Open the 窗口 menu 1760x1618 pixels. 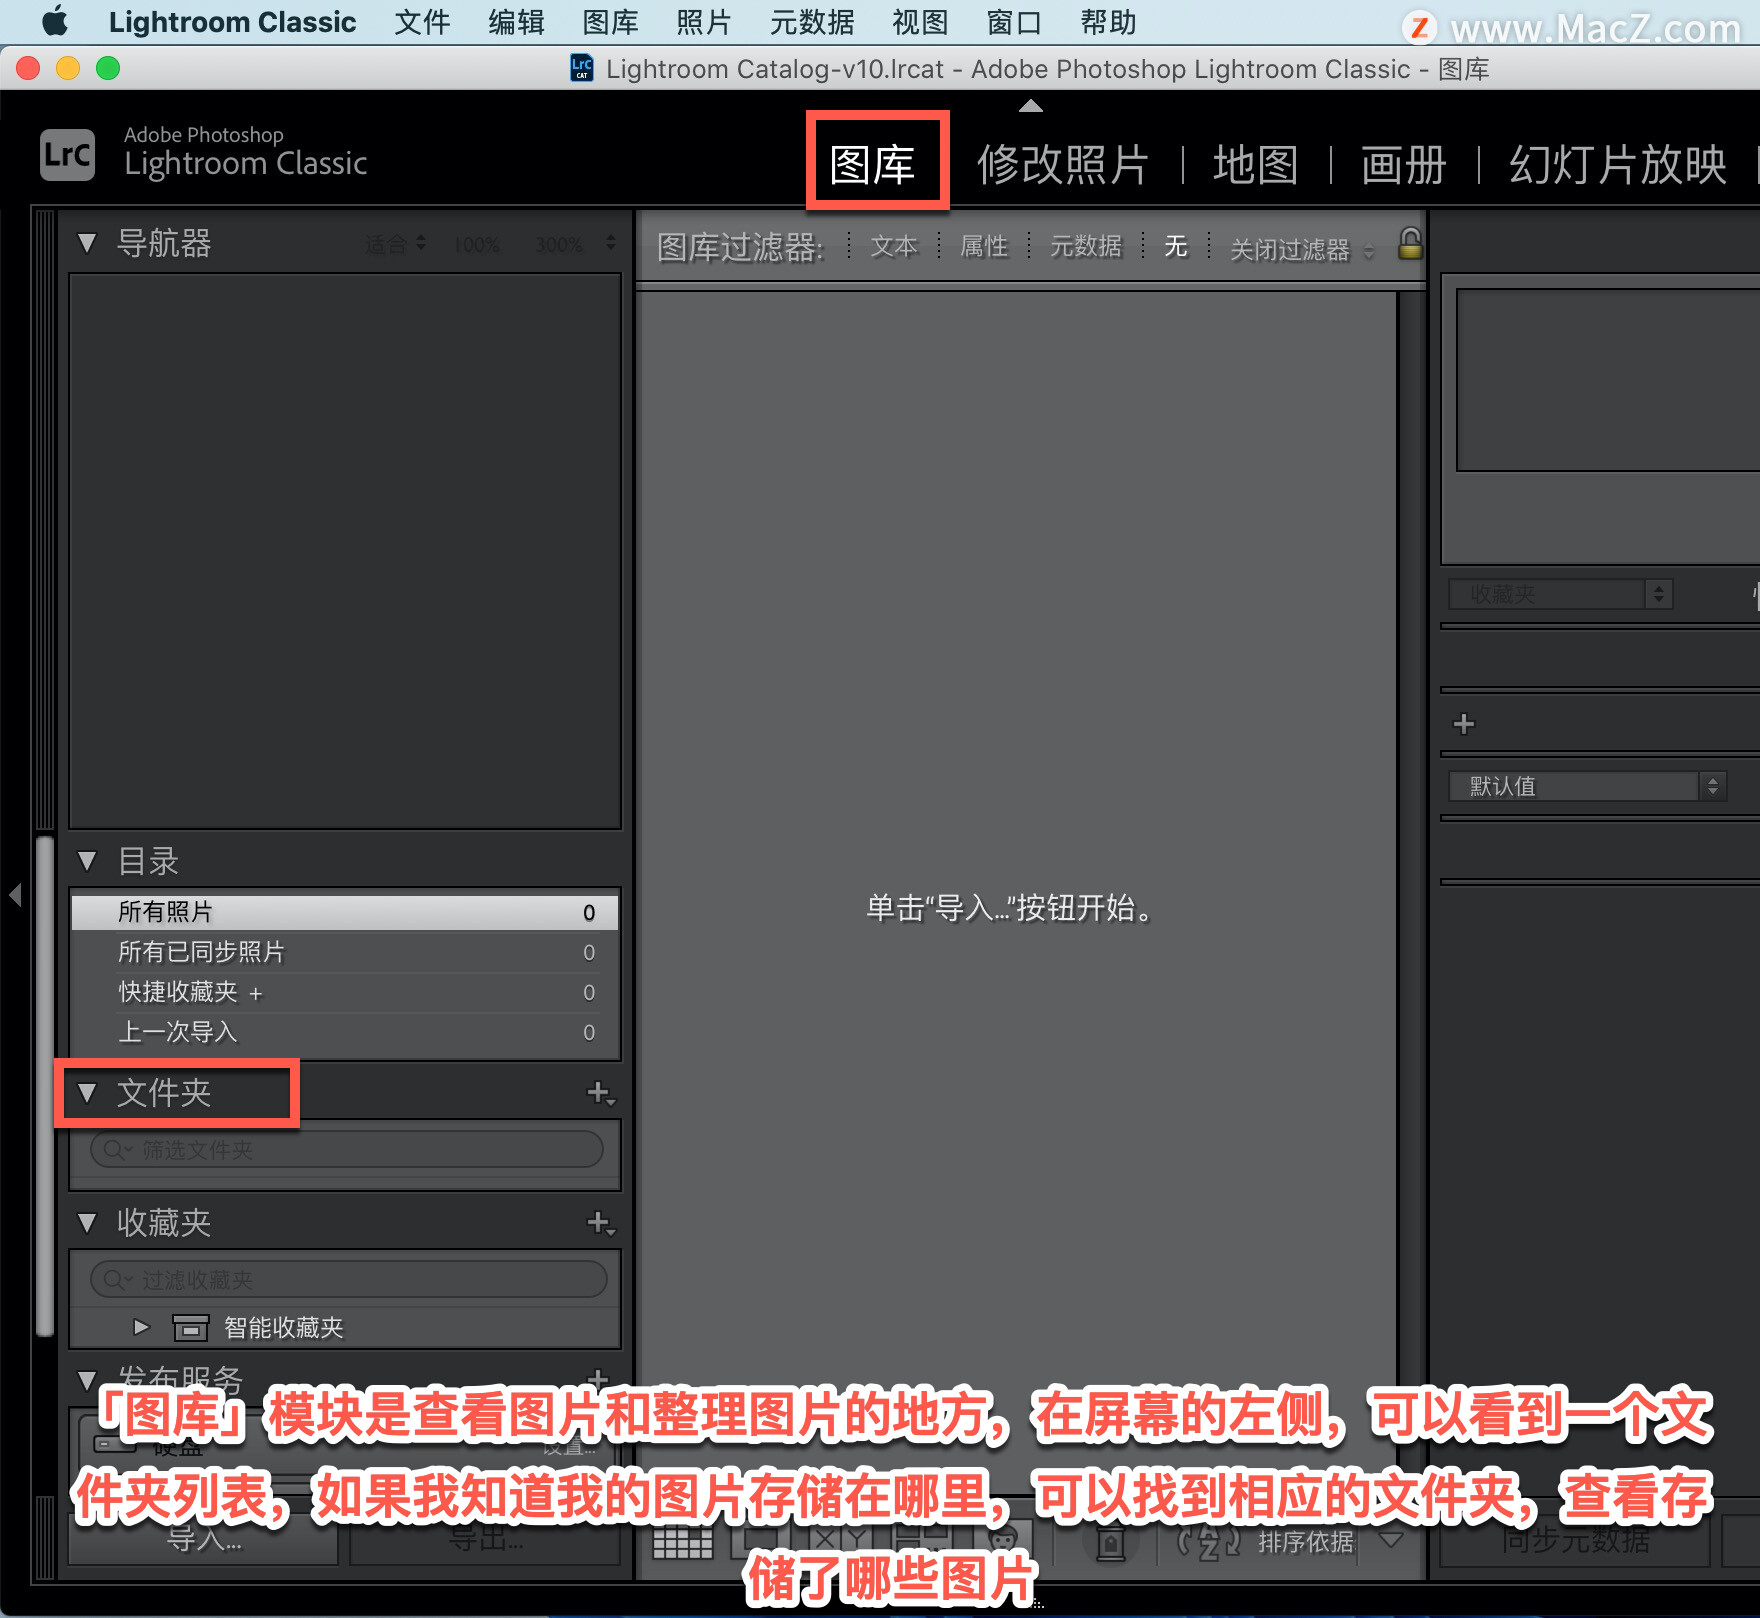[x=1014, y=22]
